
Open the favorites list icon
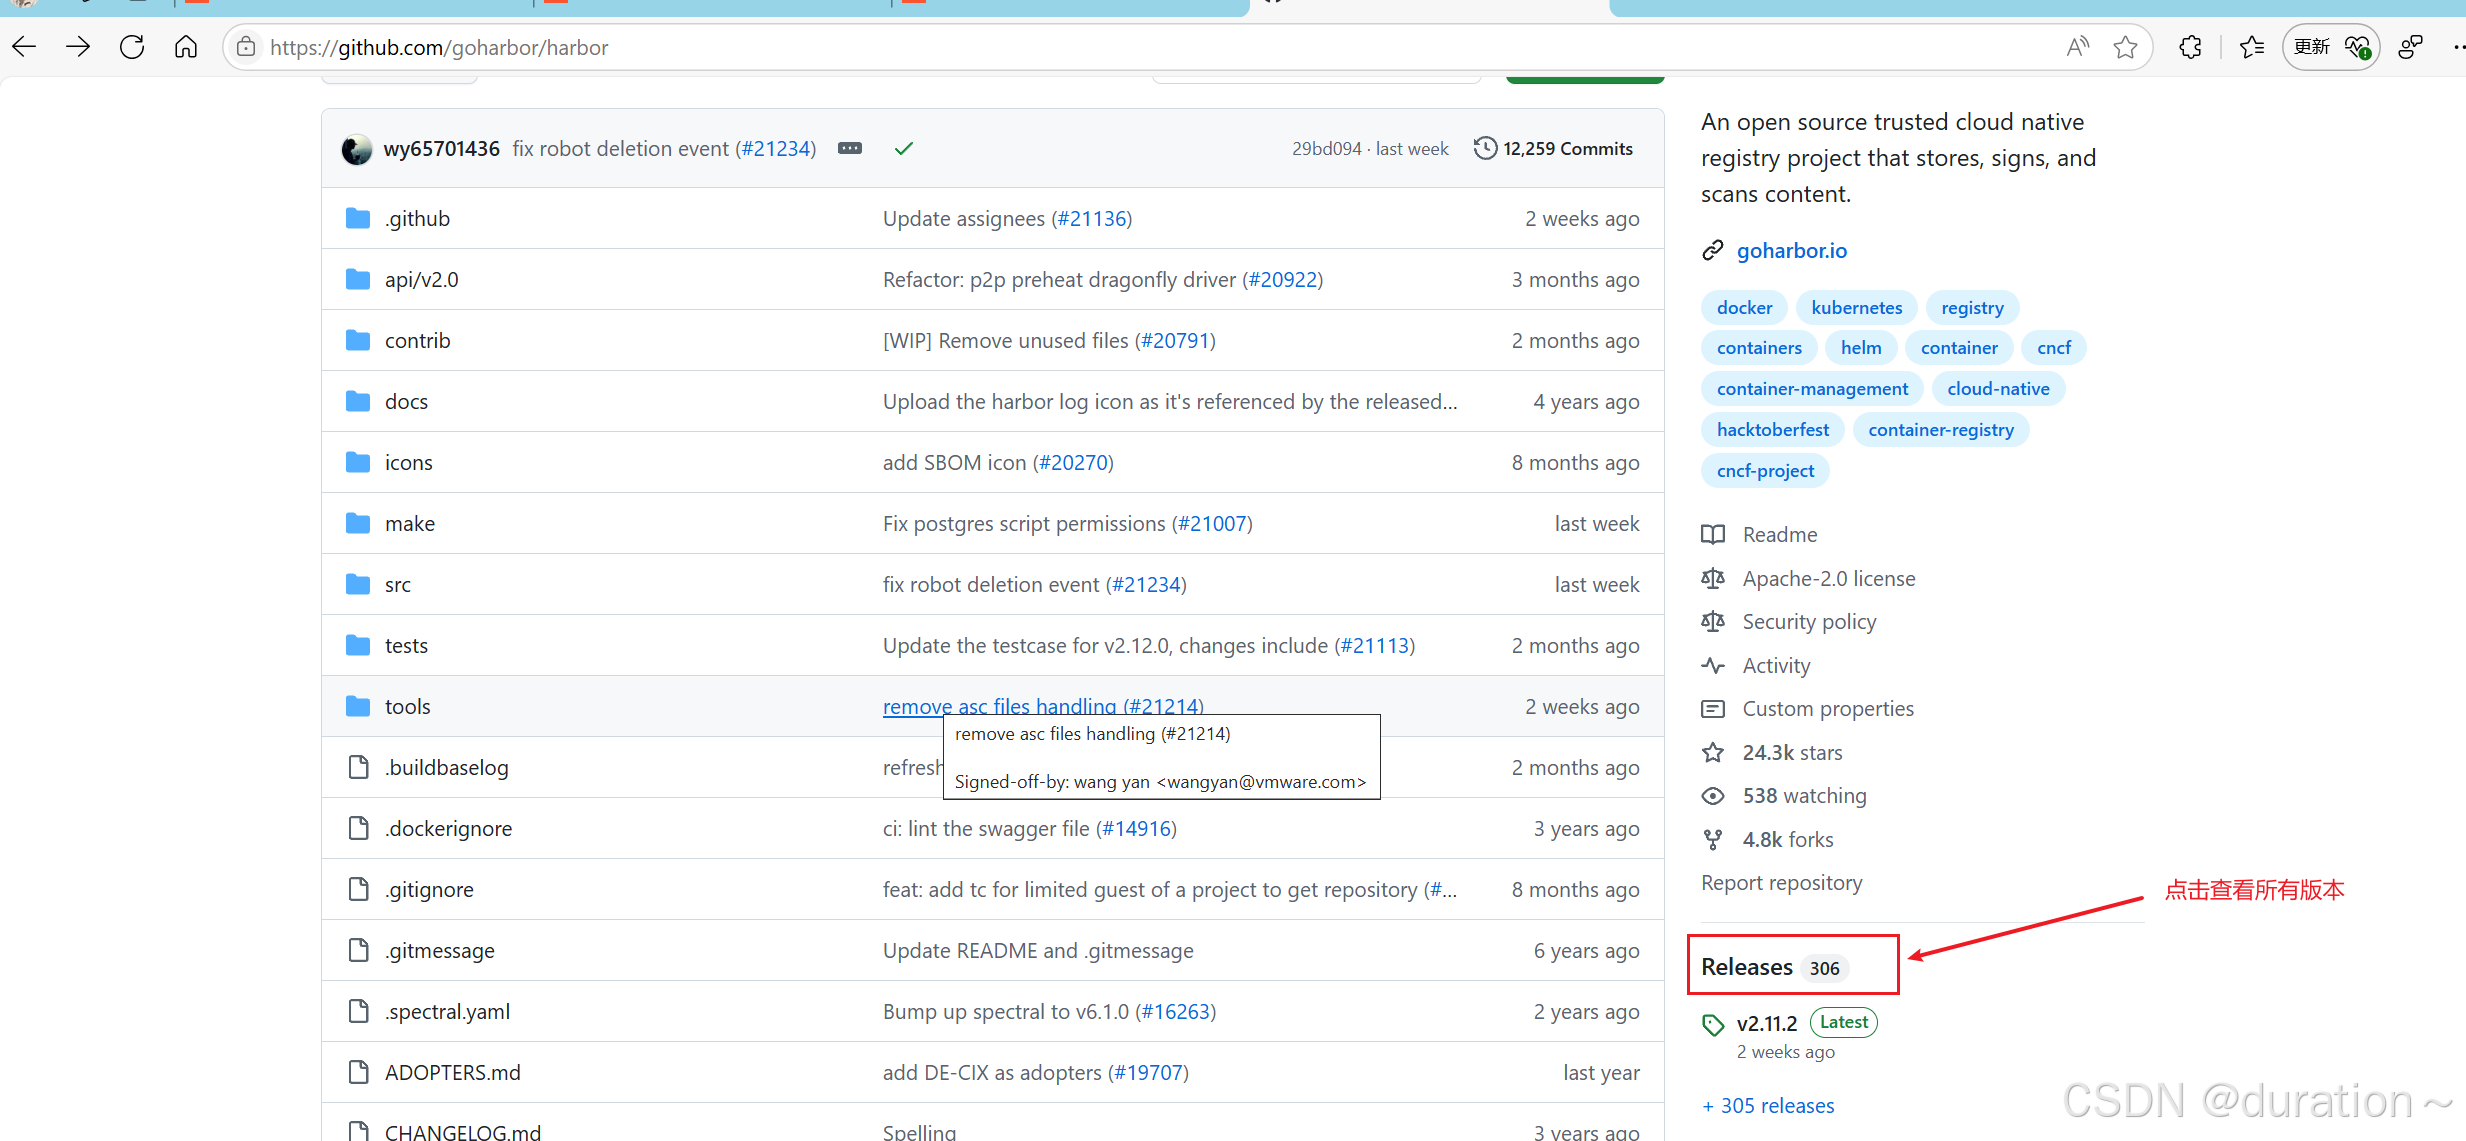point(2251,47)
